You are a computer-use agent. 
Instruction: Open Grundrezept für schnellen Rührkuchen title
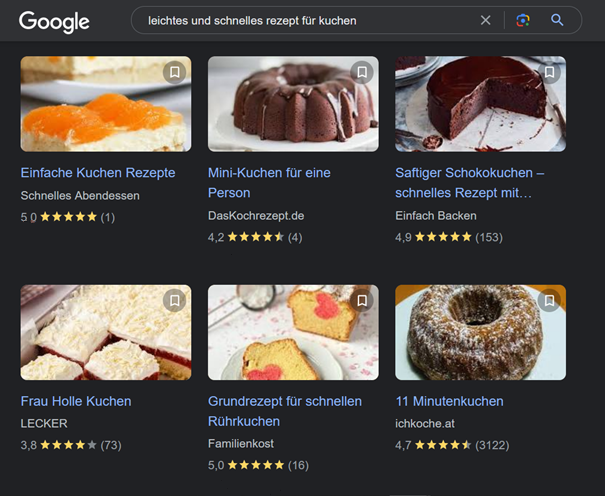coord(285,411)
